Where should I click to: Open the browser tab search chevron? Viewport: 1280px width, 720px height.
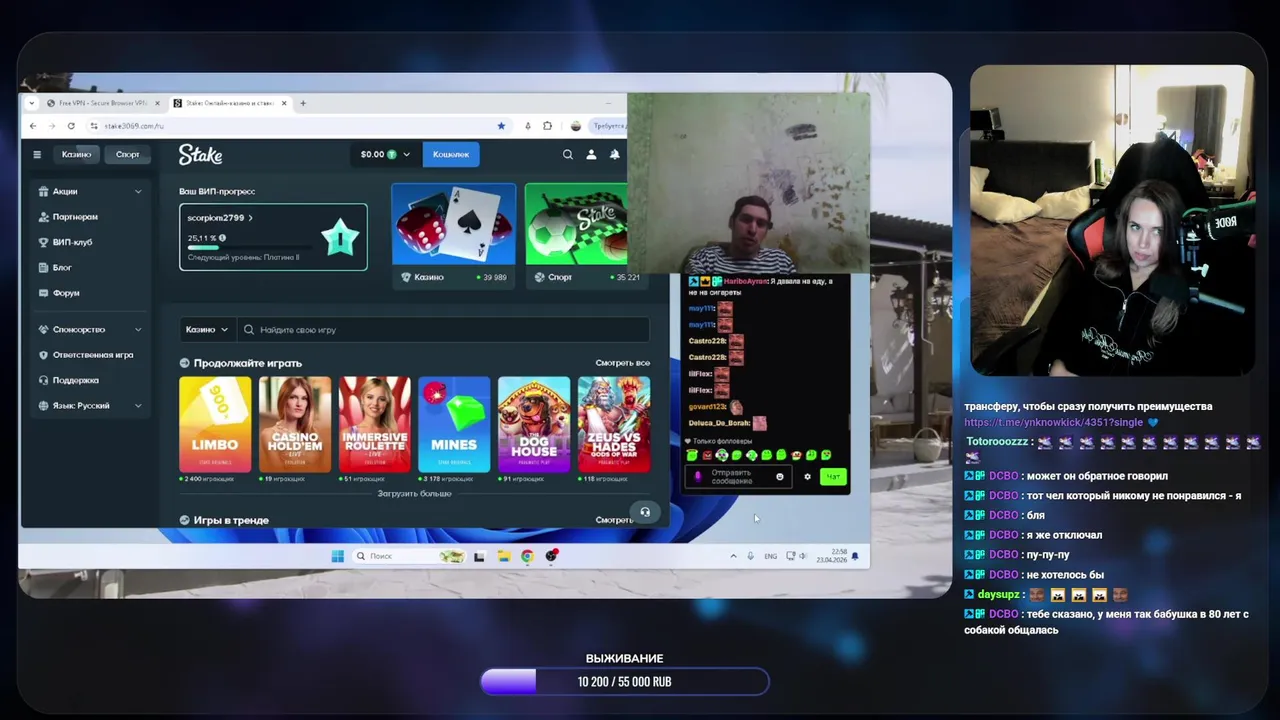pyautogui.click(x=33, y=103)
